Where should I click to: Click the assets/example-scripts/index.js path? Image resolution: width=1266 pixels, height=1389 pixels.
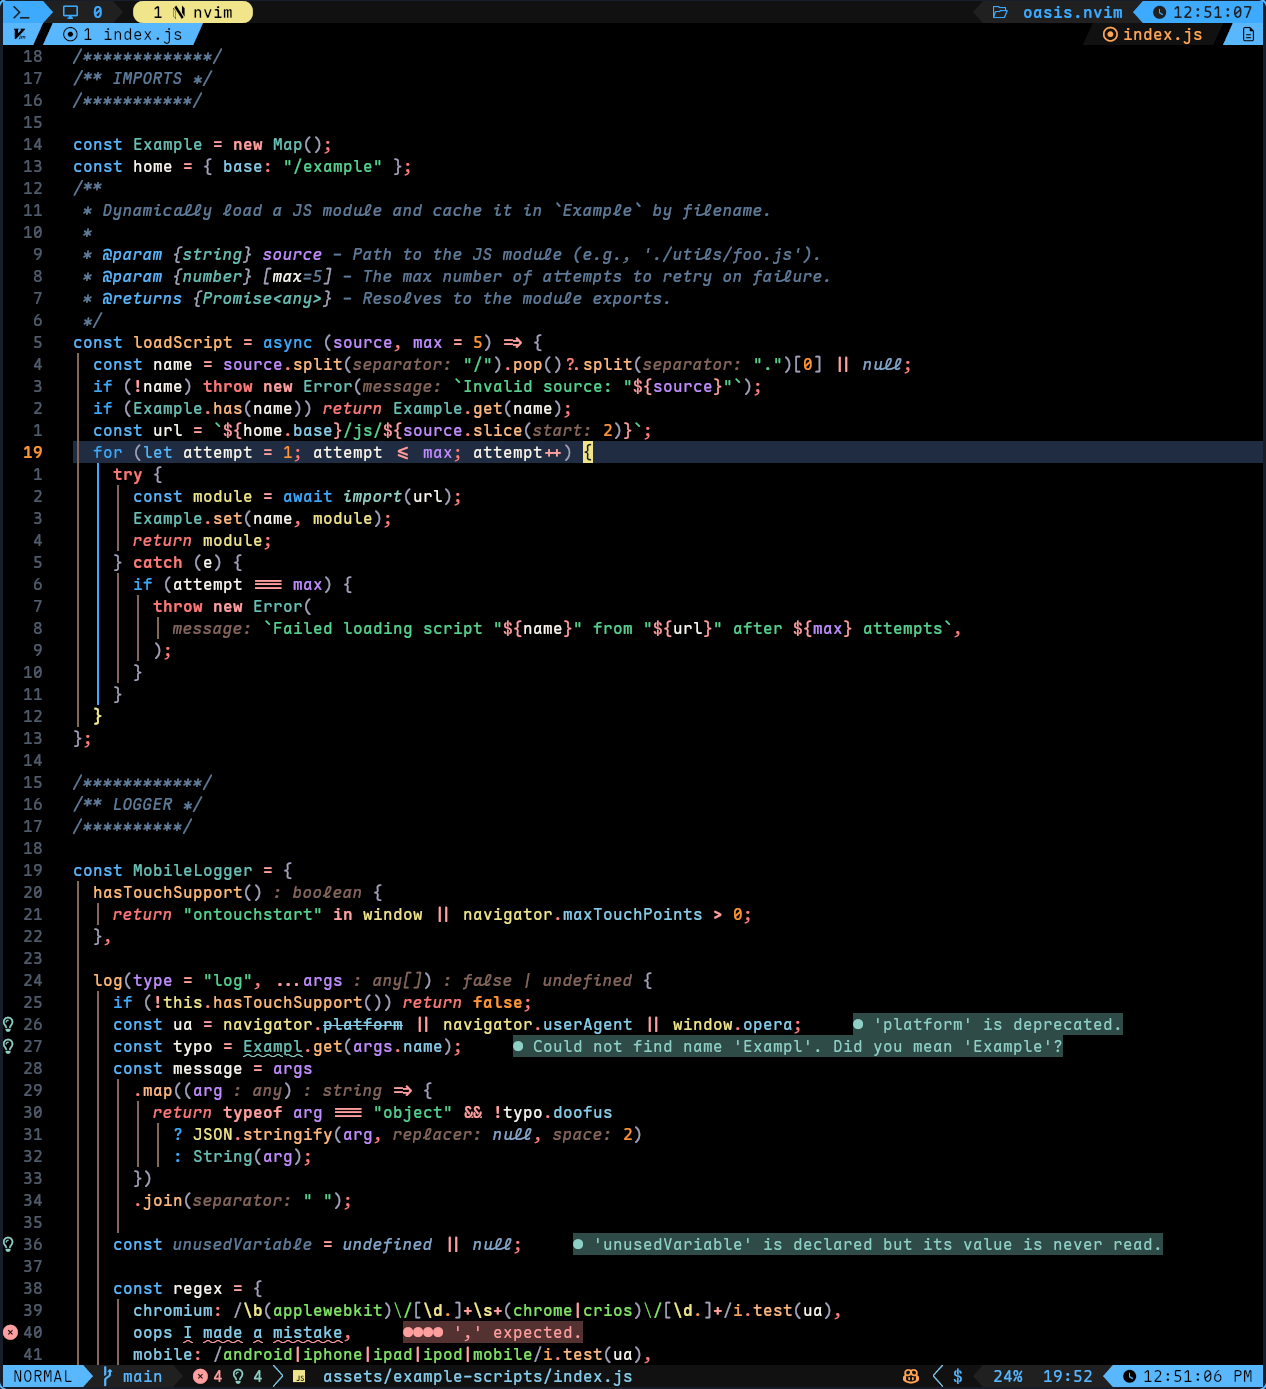point(478,1376)
